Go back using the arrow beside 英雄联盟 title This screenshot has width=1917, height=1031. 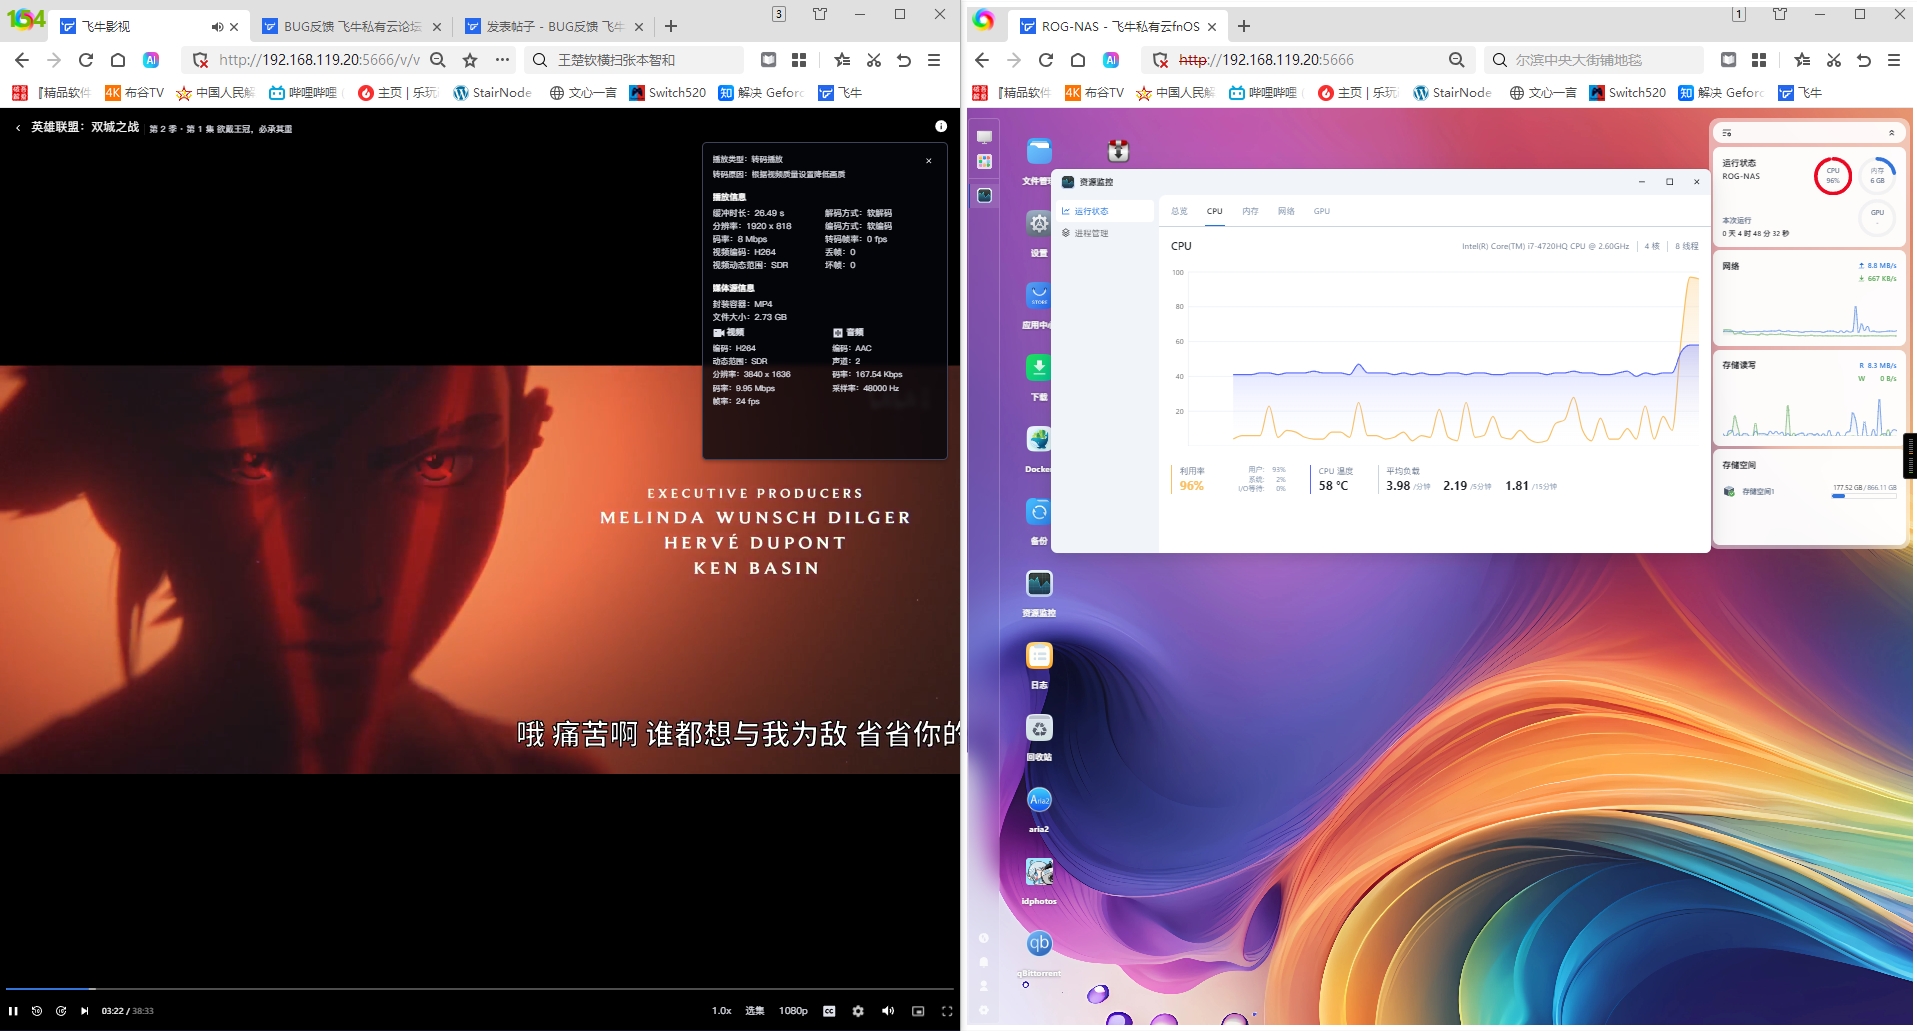(x=18, y=128)
